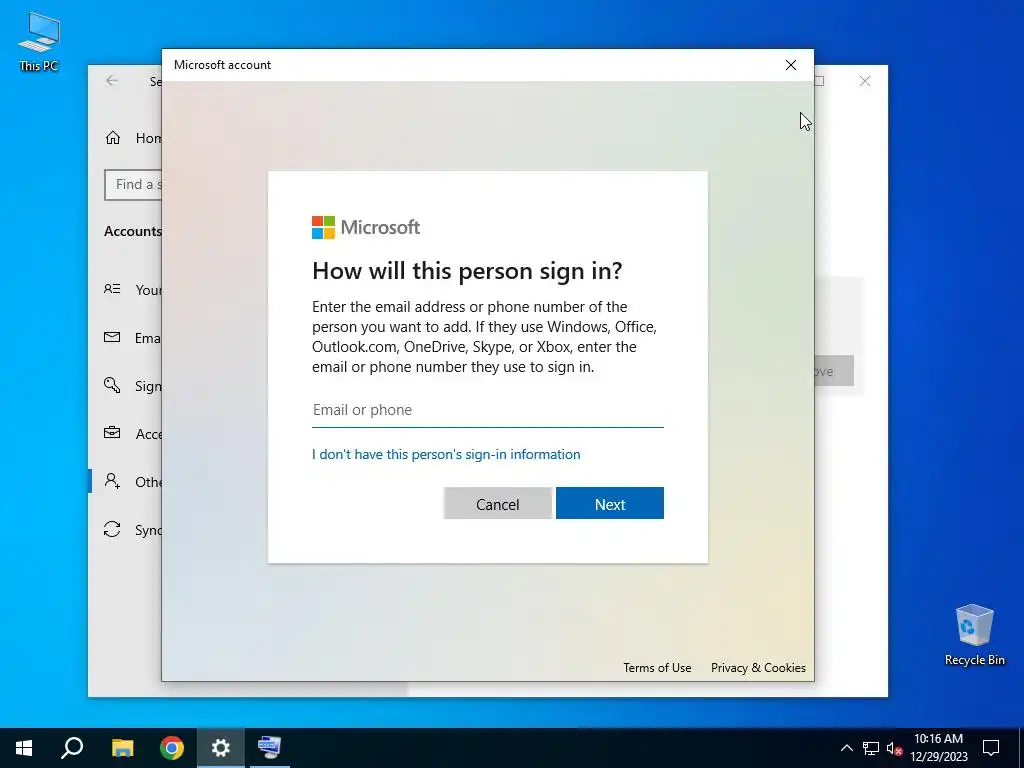Click the Microsoft logo in the dialog
Image resolution: width=1024 pixels, height=768 pixels.
[x=366, y=227]
